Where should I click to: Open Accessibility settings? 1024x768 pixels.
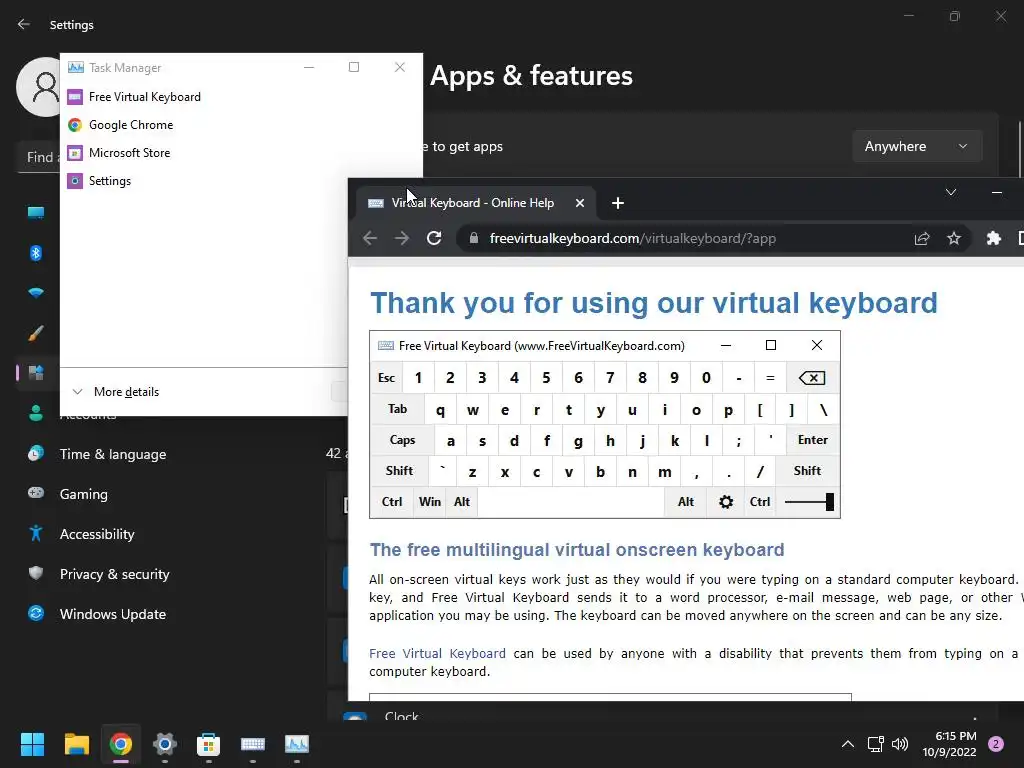pos(97,534)
